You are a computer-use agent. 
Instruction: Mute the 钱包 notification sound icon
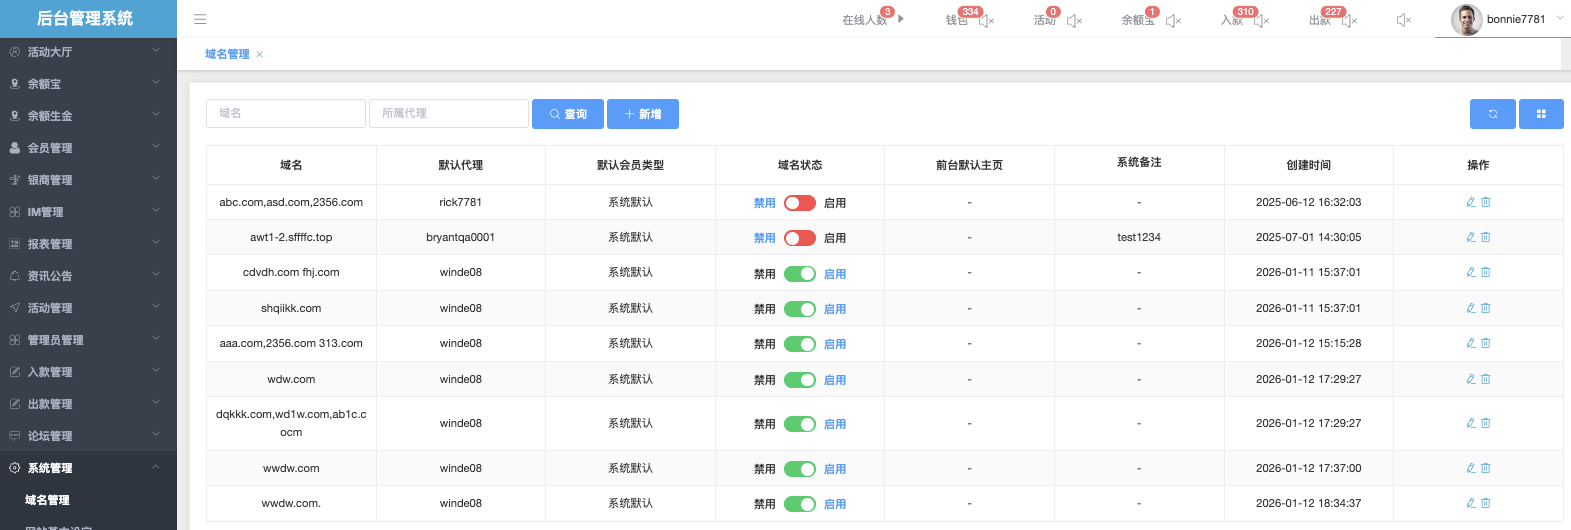pos(986,21)
